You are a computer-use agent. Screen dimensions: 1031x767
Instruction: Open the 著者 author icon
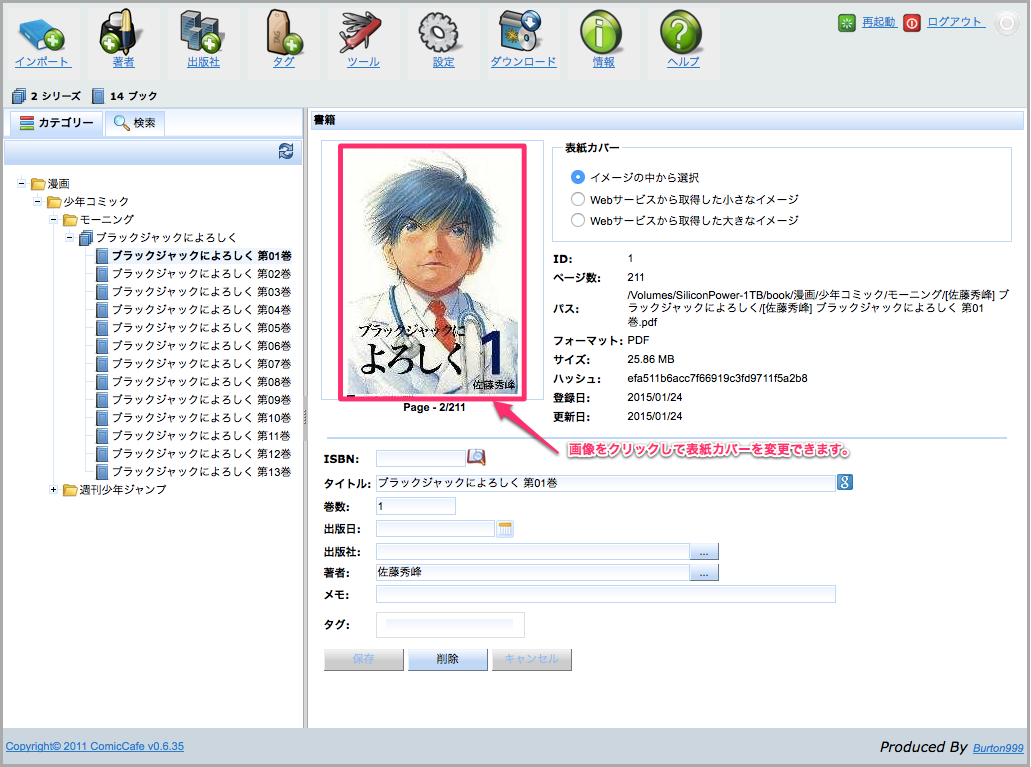(x=121, y=33)
